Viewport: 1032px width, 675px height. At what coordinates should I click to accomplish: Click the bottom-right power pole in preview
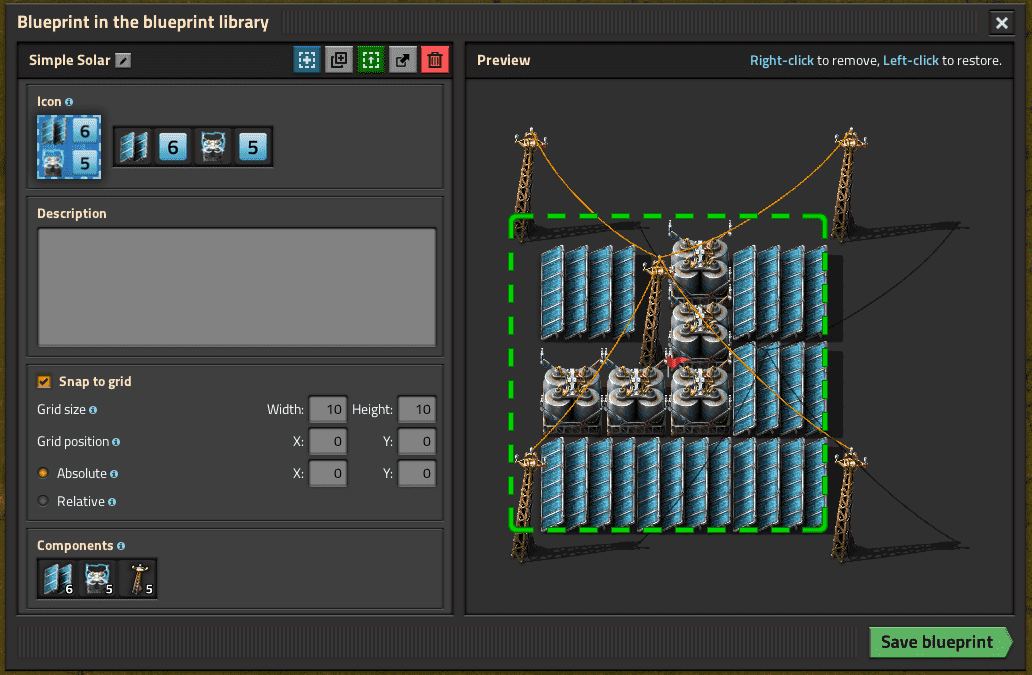point(847,505)
